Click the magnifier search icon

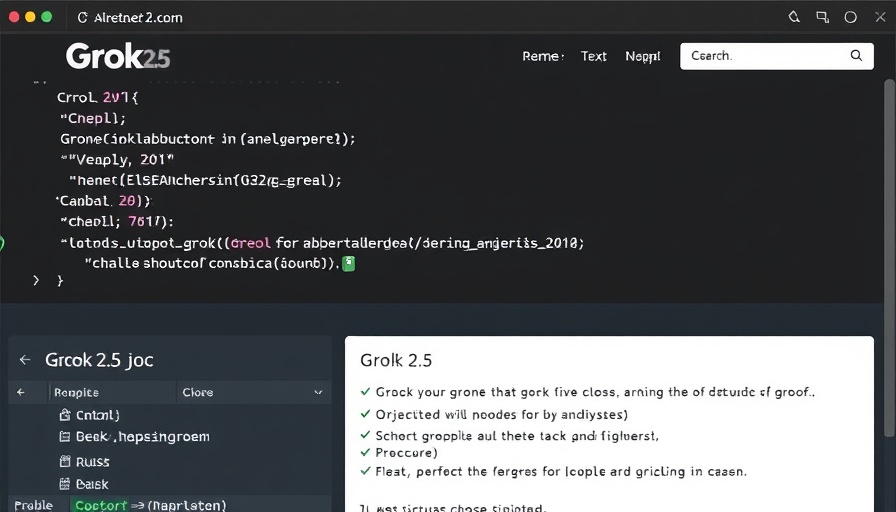856,55
